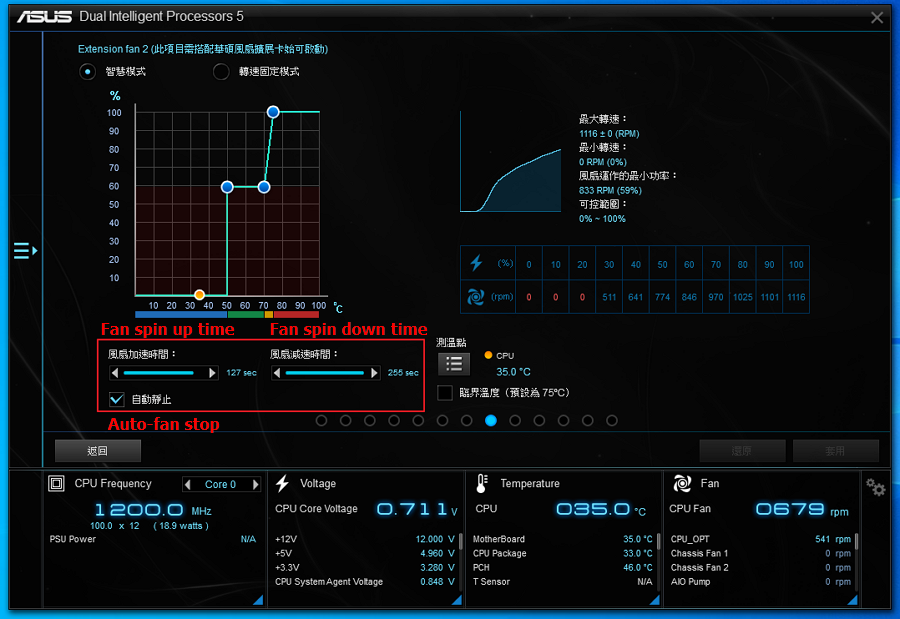Screen dimensions: 900x619
Task: Click the ASUS logo
Action: 45,17
